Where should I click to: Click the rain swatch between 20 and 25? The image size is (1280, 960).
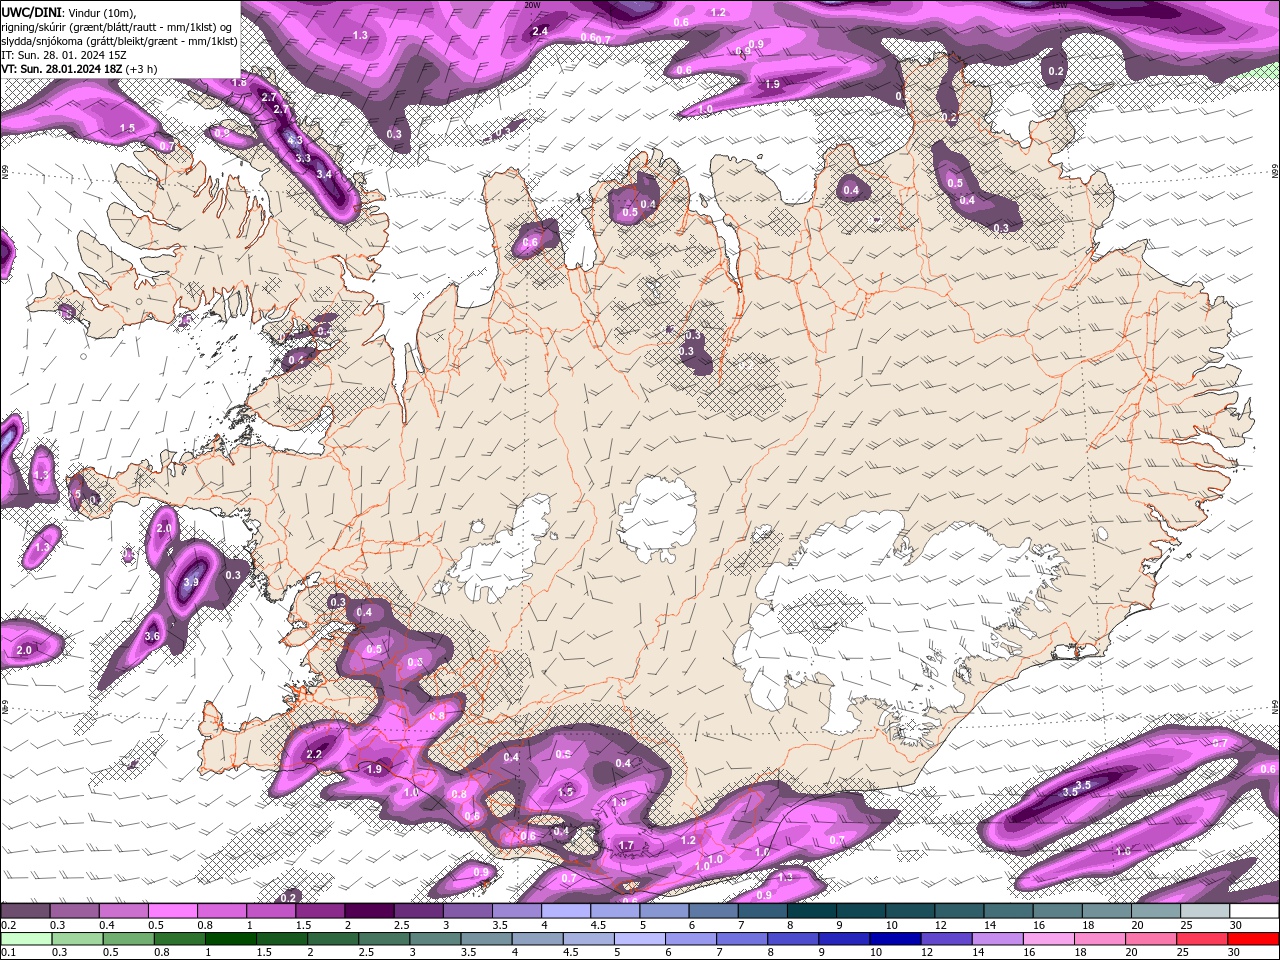point(1150,939)
